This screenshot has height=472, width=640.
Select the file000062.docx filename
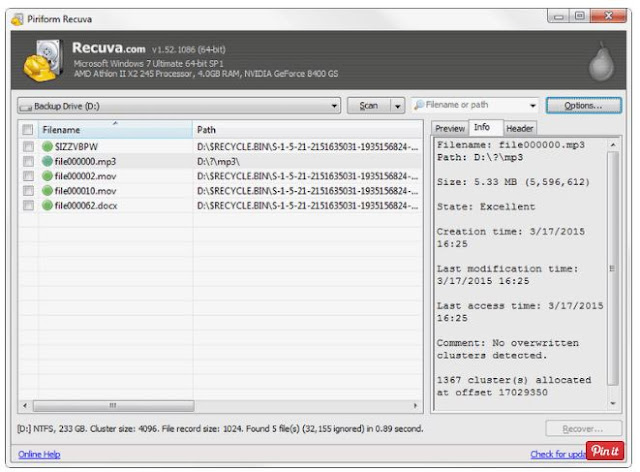coord(86,206)
